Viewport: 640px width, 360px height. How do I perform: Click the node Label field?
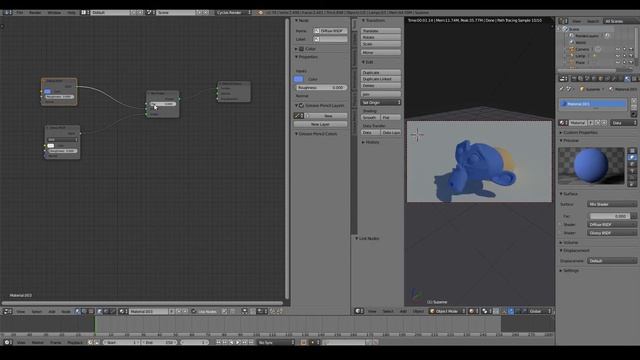click(x=330, y=39)
